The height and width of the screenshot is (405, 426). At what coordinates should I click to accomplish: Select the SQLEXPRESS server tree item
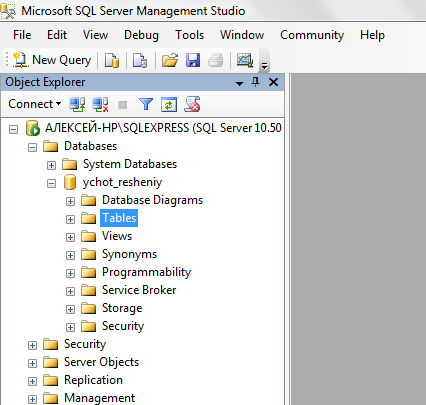[x=163, y=128]
